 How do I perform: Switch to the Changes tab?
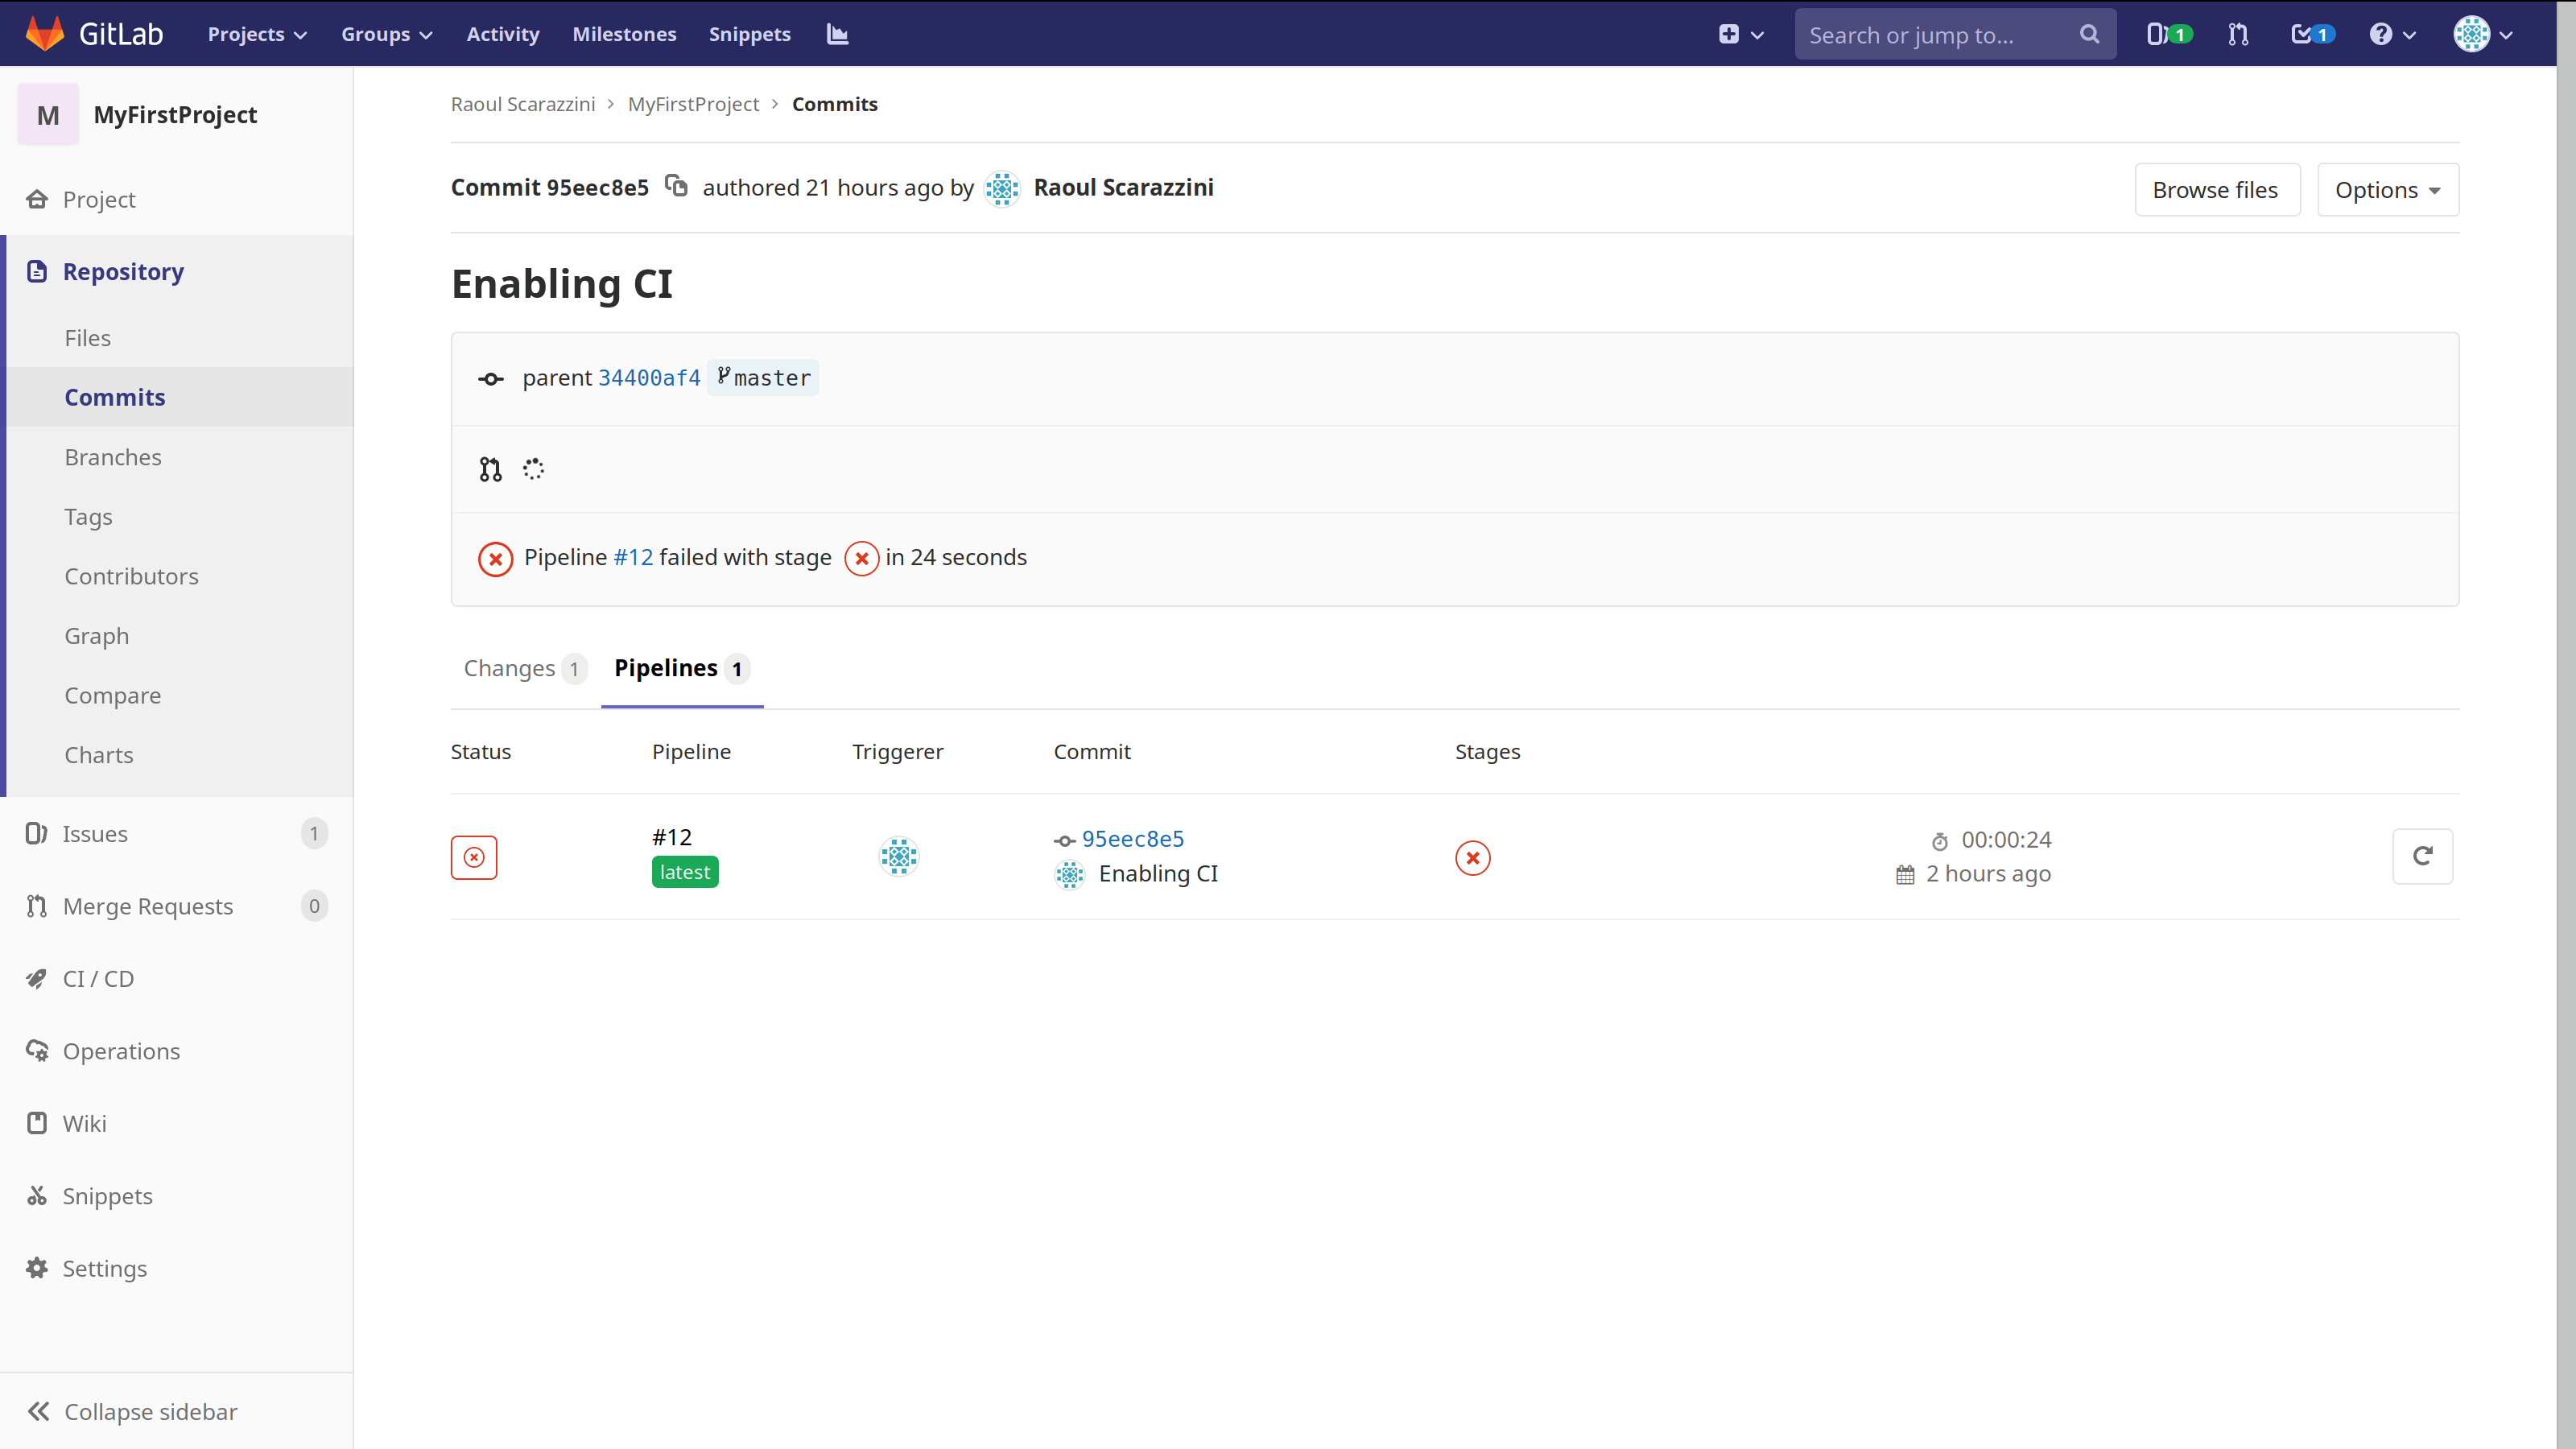511,668
